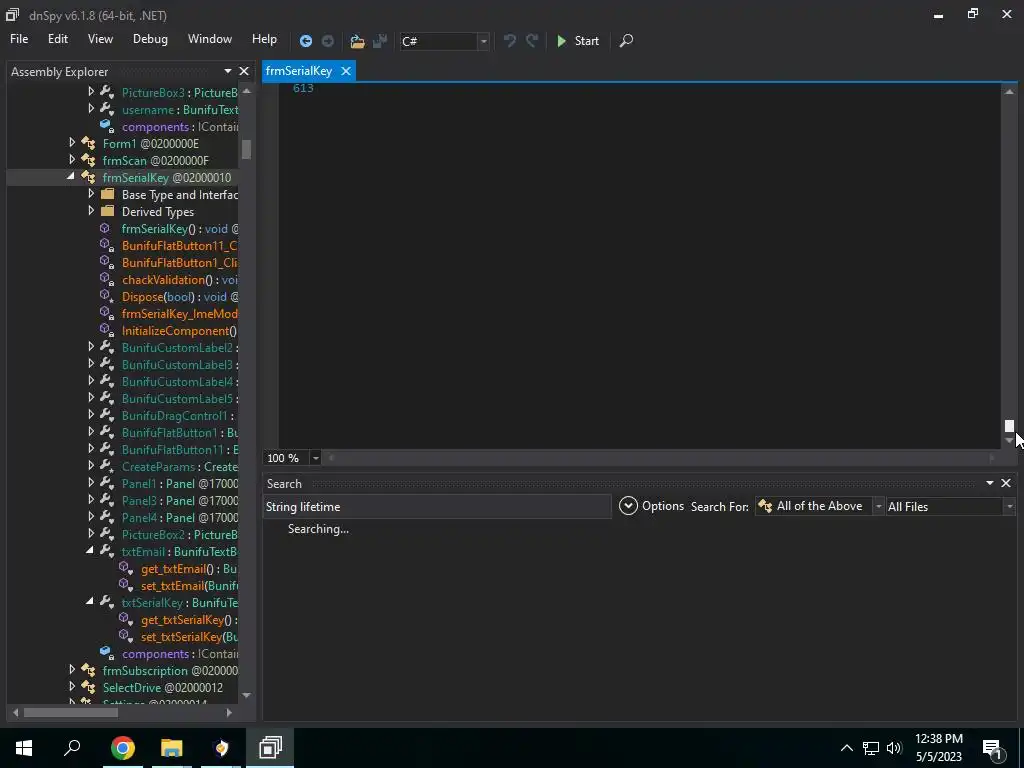1024x768 pixels.
Task: Open Windows taskbar search
Action: pyautogui.click(x=72, y=748)
